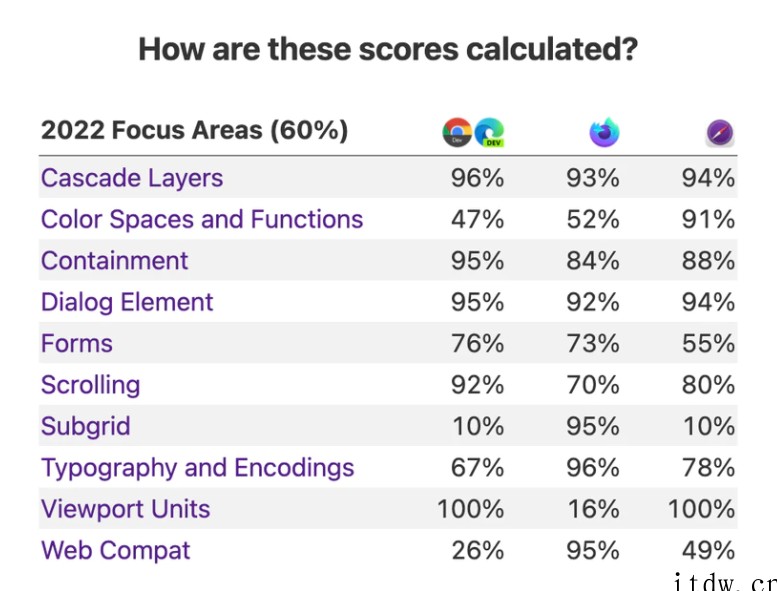This screenshot has width=777, height=591.
Task: Open the Viewport Units link
Action: 125,509
